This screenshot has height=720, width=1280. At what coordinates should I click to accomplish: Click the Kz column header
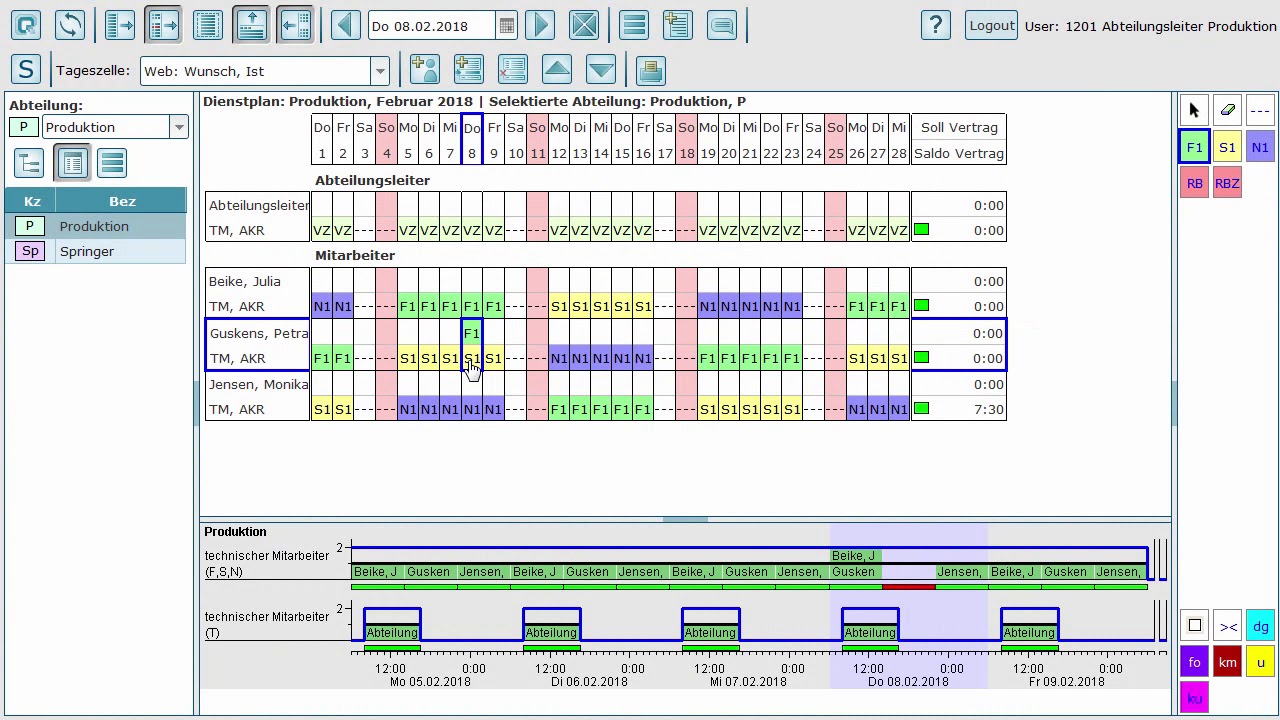[x=32, y=201]
